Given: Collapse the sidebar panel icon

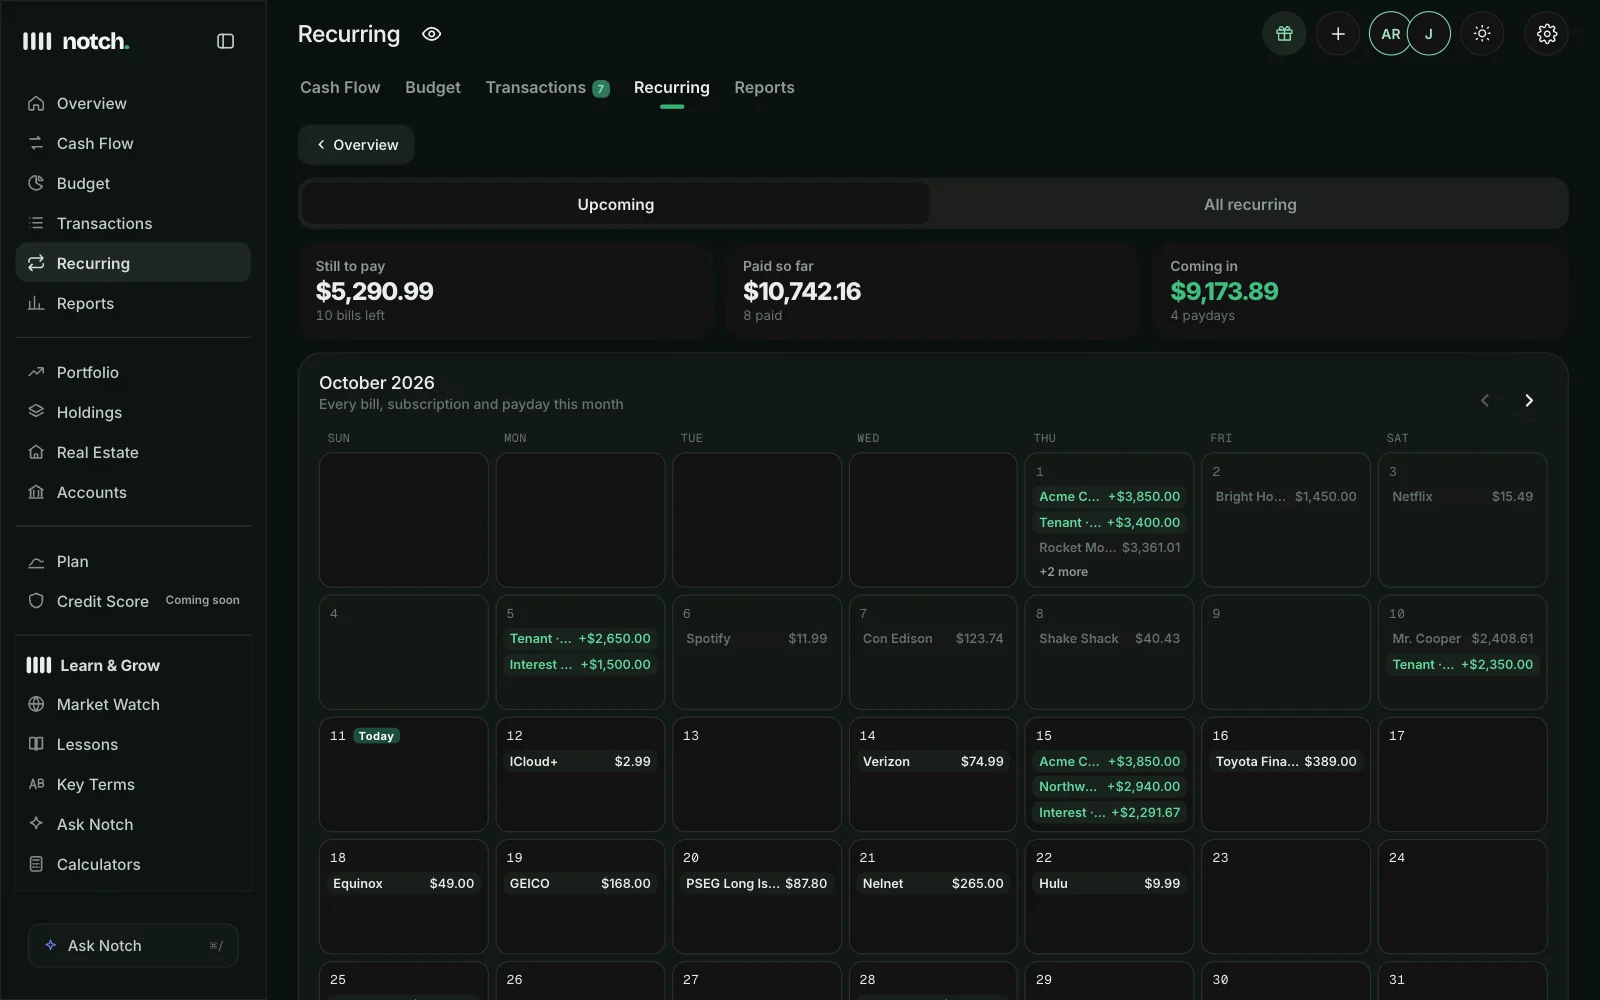Looking at the screenshot, I should click(226, 41).
